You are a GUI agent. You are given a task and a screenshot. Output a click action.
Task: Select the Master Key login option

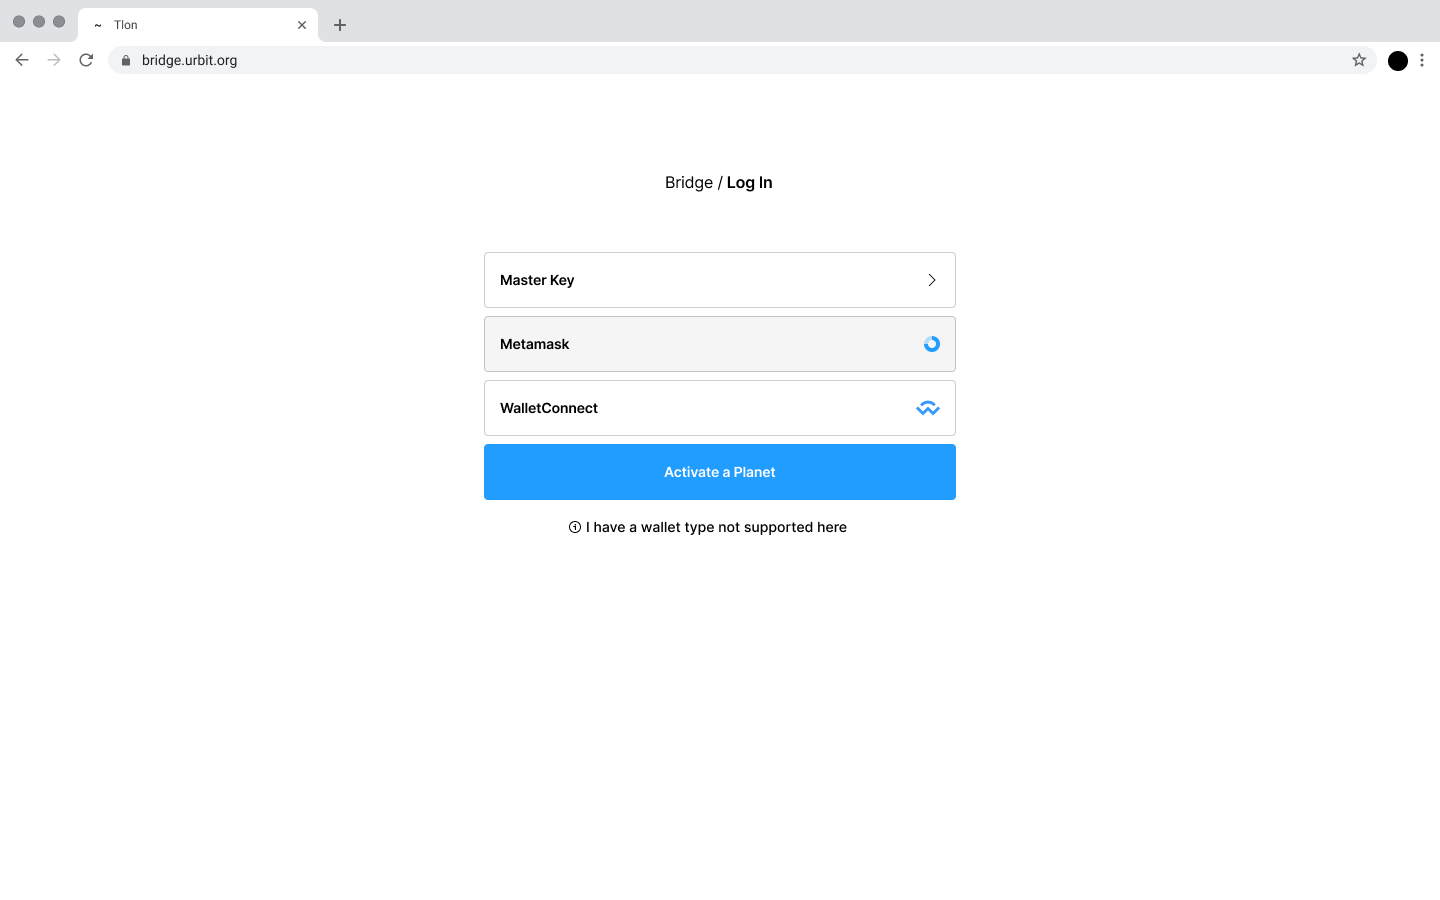[719, 280]
